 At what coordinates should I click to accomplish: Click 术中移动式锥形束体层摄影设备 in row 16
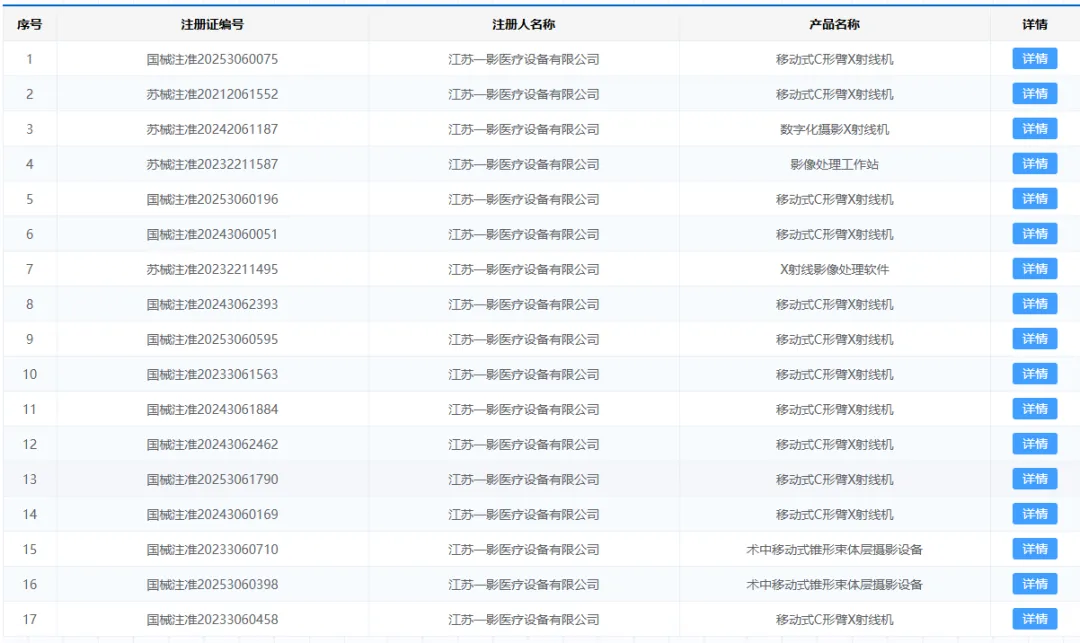(834, 584)
